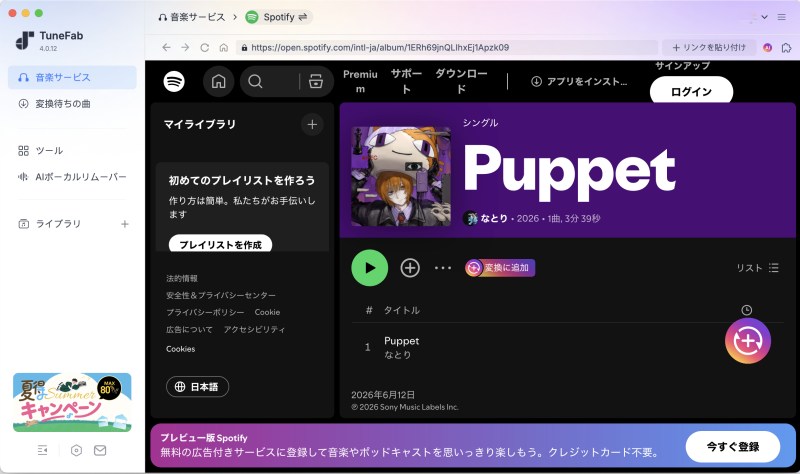
Task: Add new library with plus icon
Action: pos(124,224)
